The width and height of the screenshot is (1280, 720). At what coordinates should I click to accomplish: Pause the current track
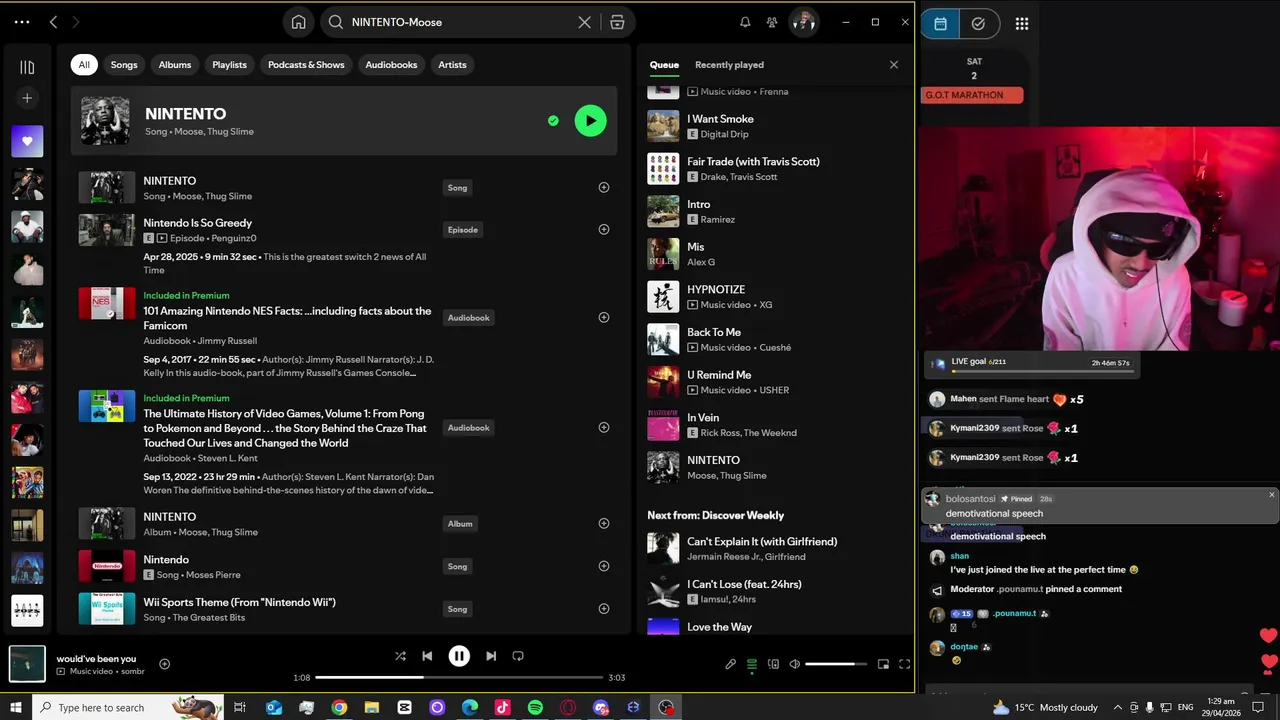pos(459,656)
